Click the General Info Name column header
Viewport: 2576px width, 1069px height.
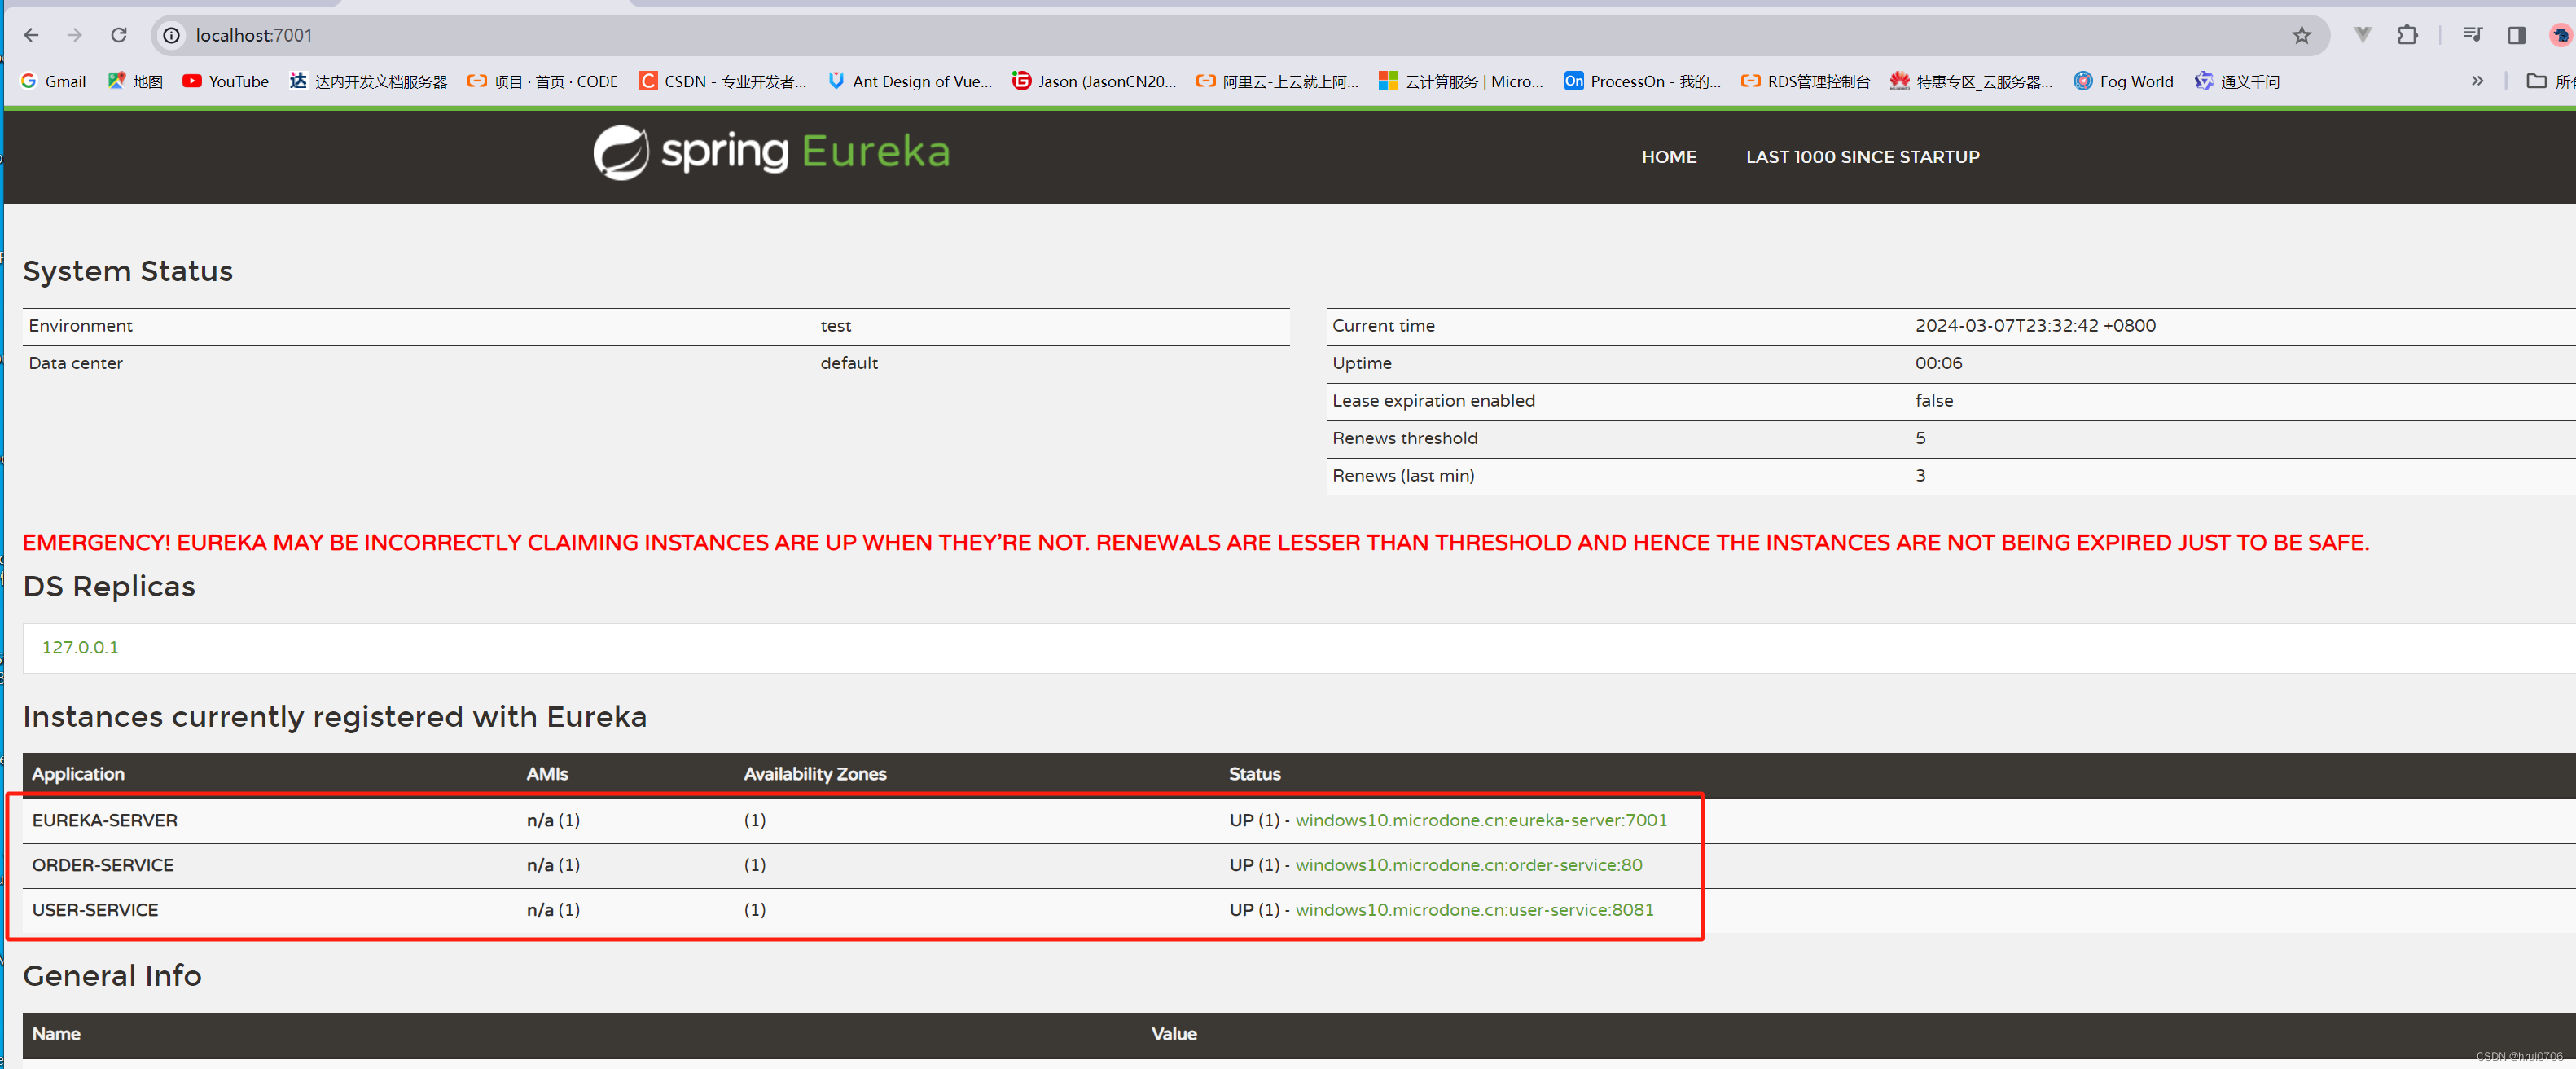(x=56, y=1034)
